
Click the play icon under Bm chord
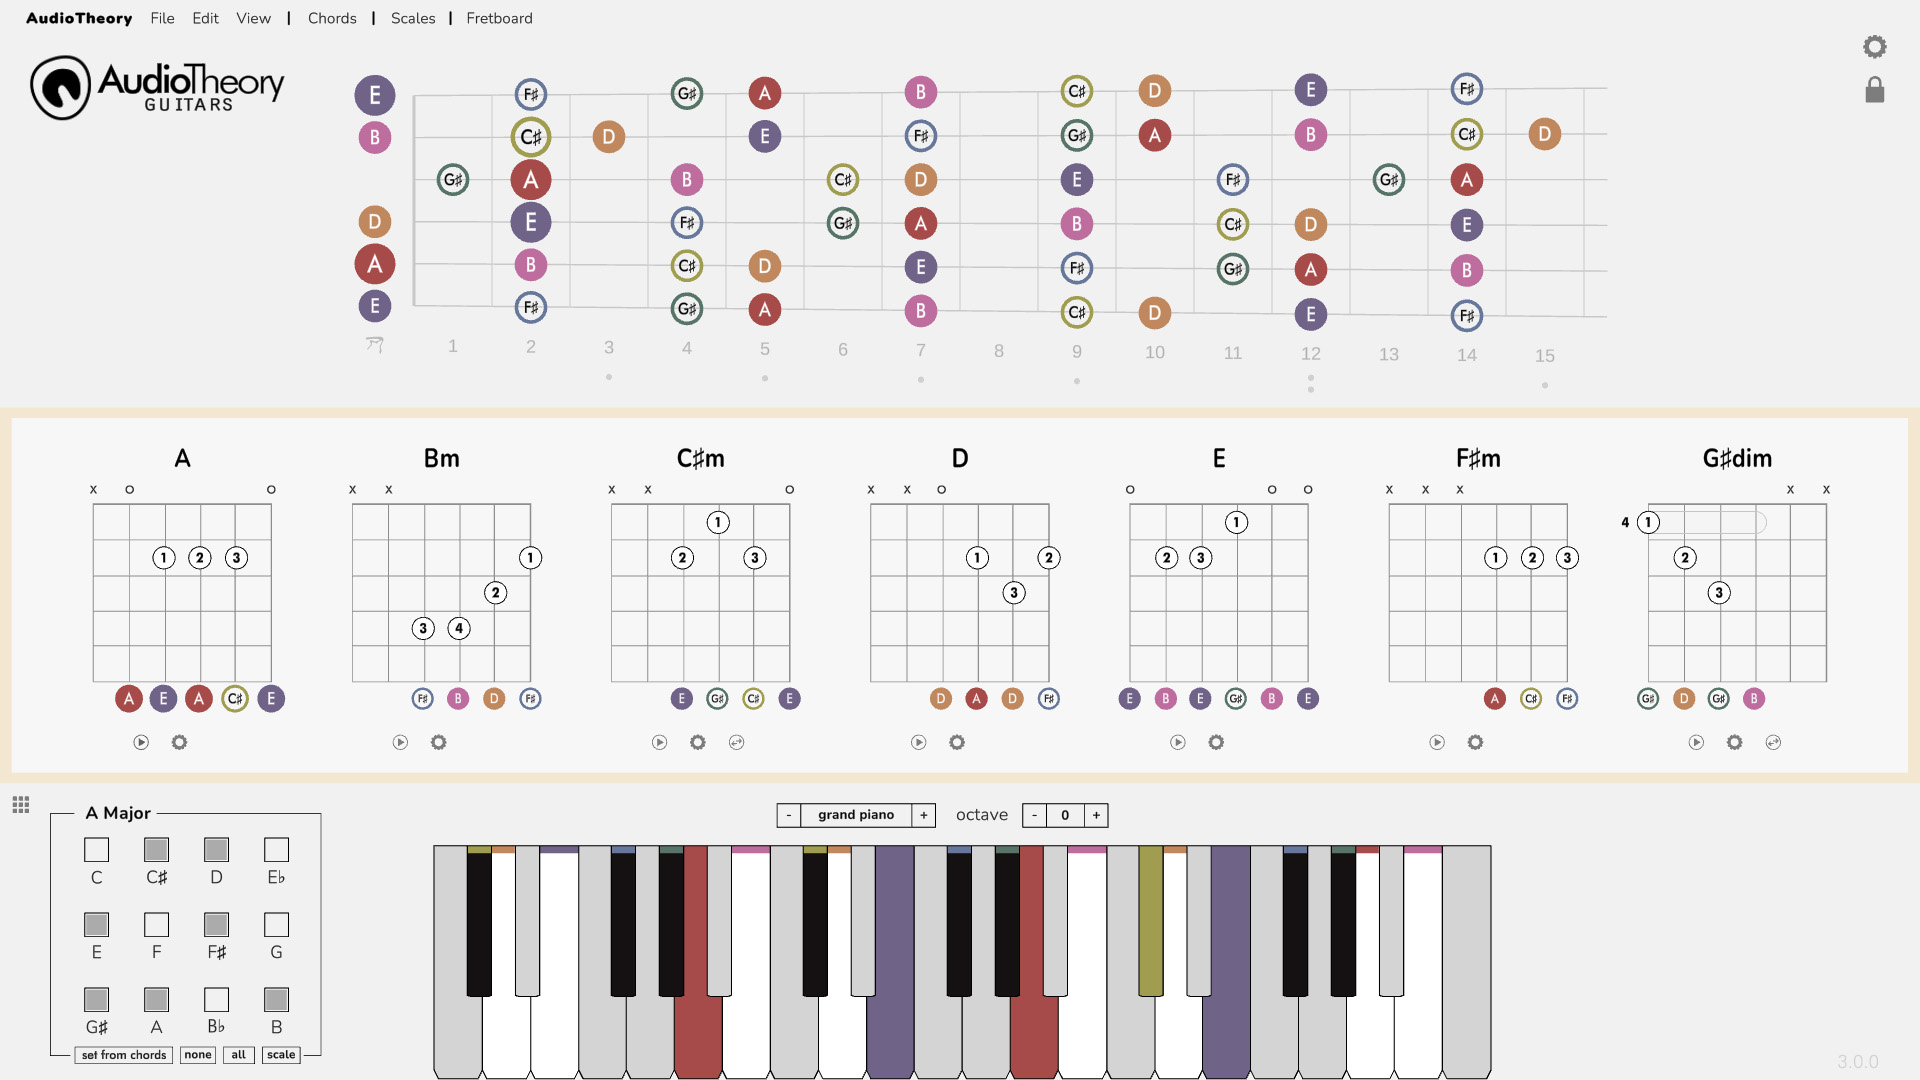[400, 741]
